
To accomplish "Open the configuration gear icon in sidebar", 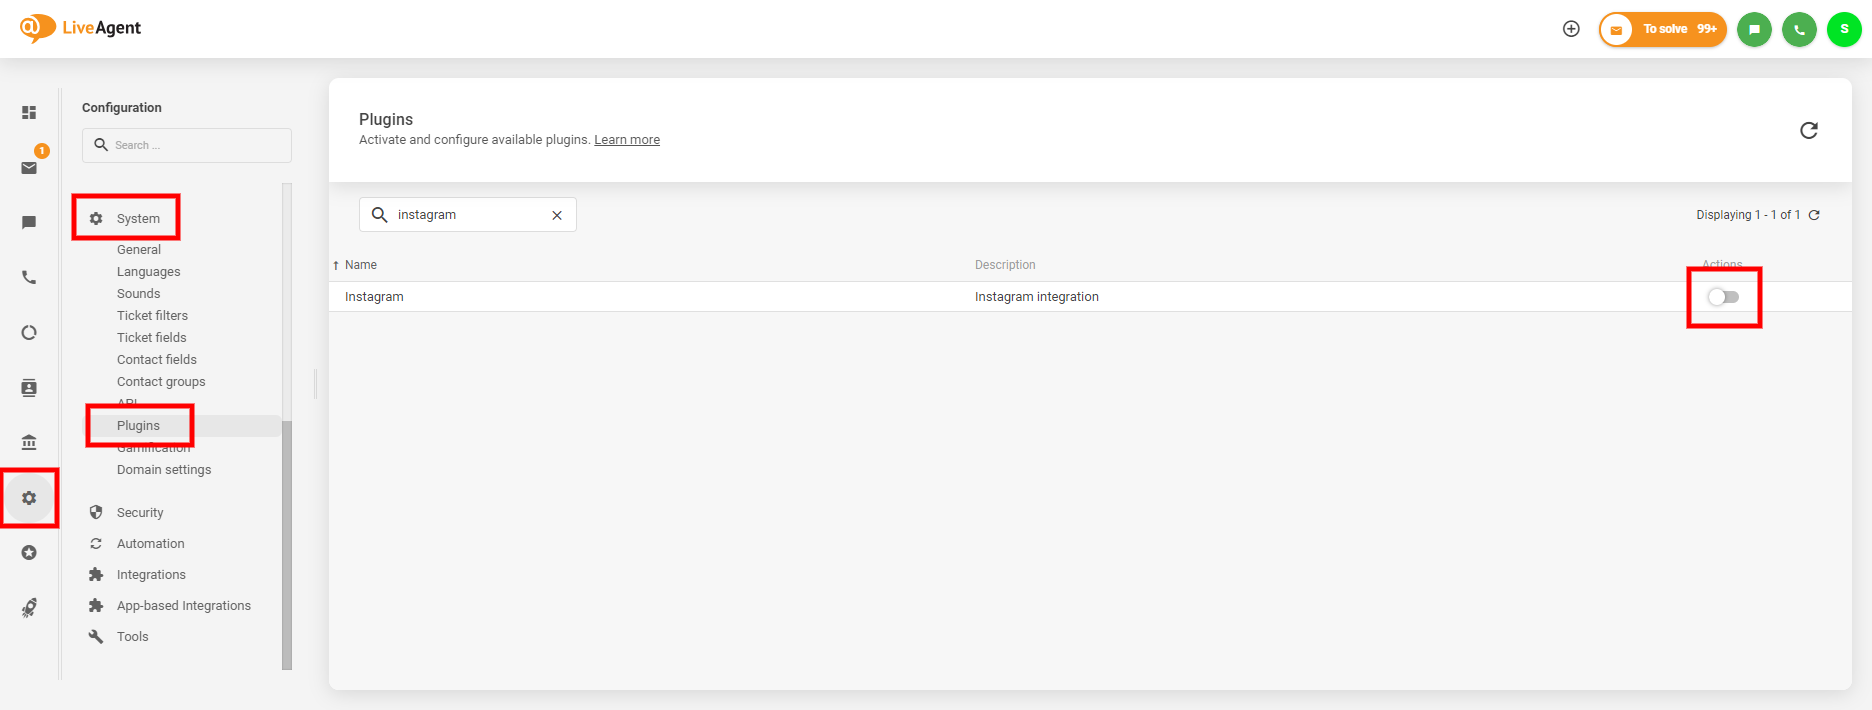I will pyautogui.click(x=29, y=497).
